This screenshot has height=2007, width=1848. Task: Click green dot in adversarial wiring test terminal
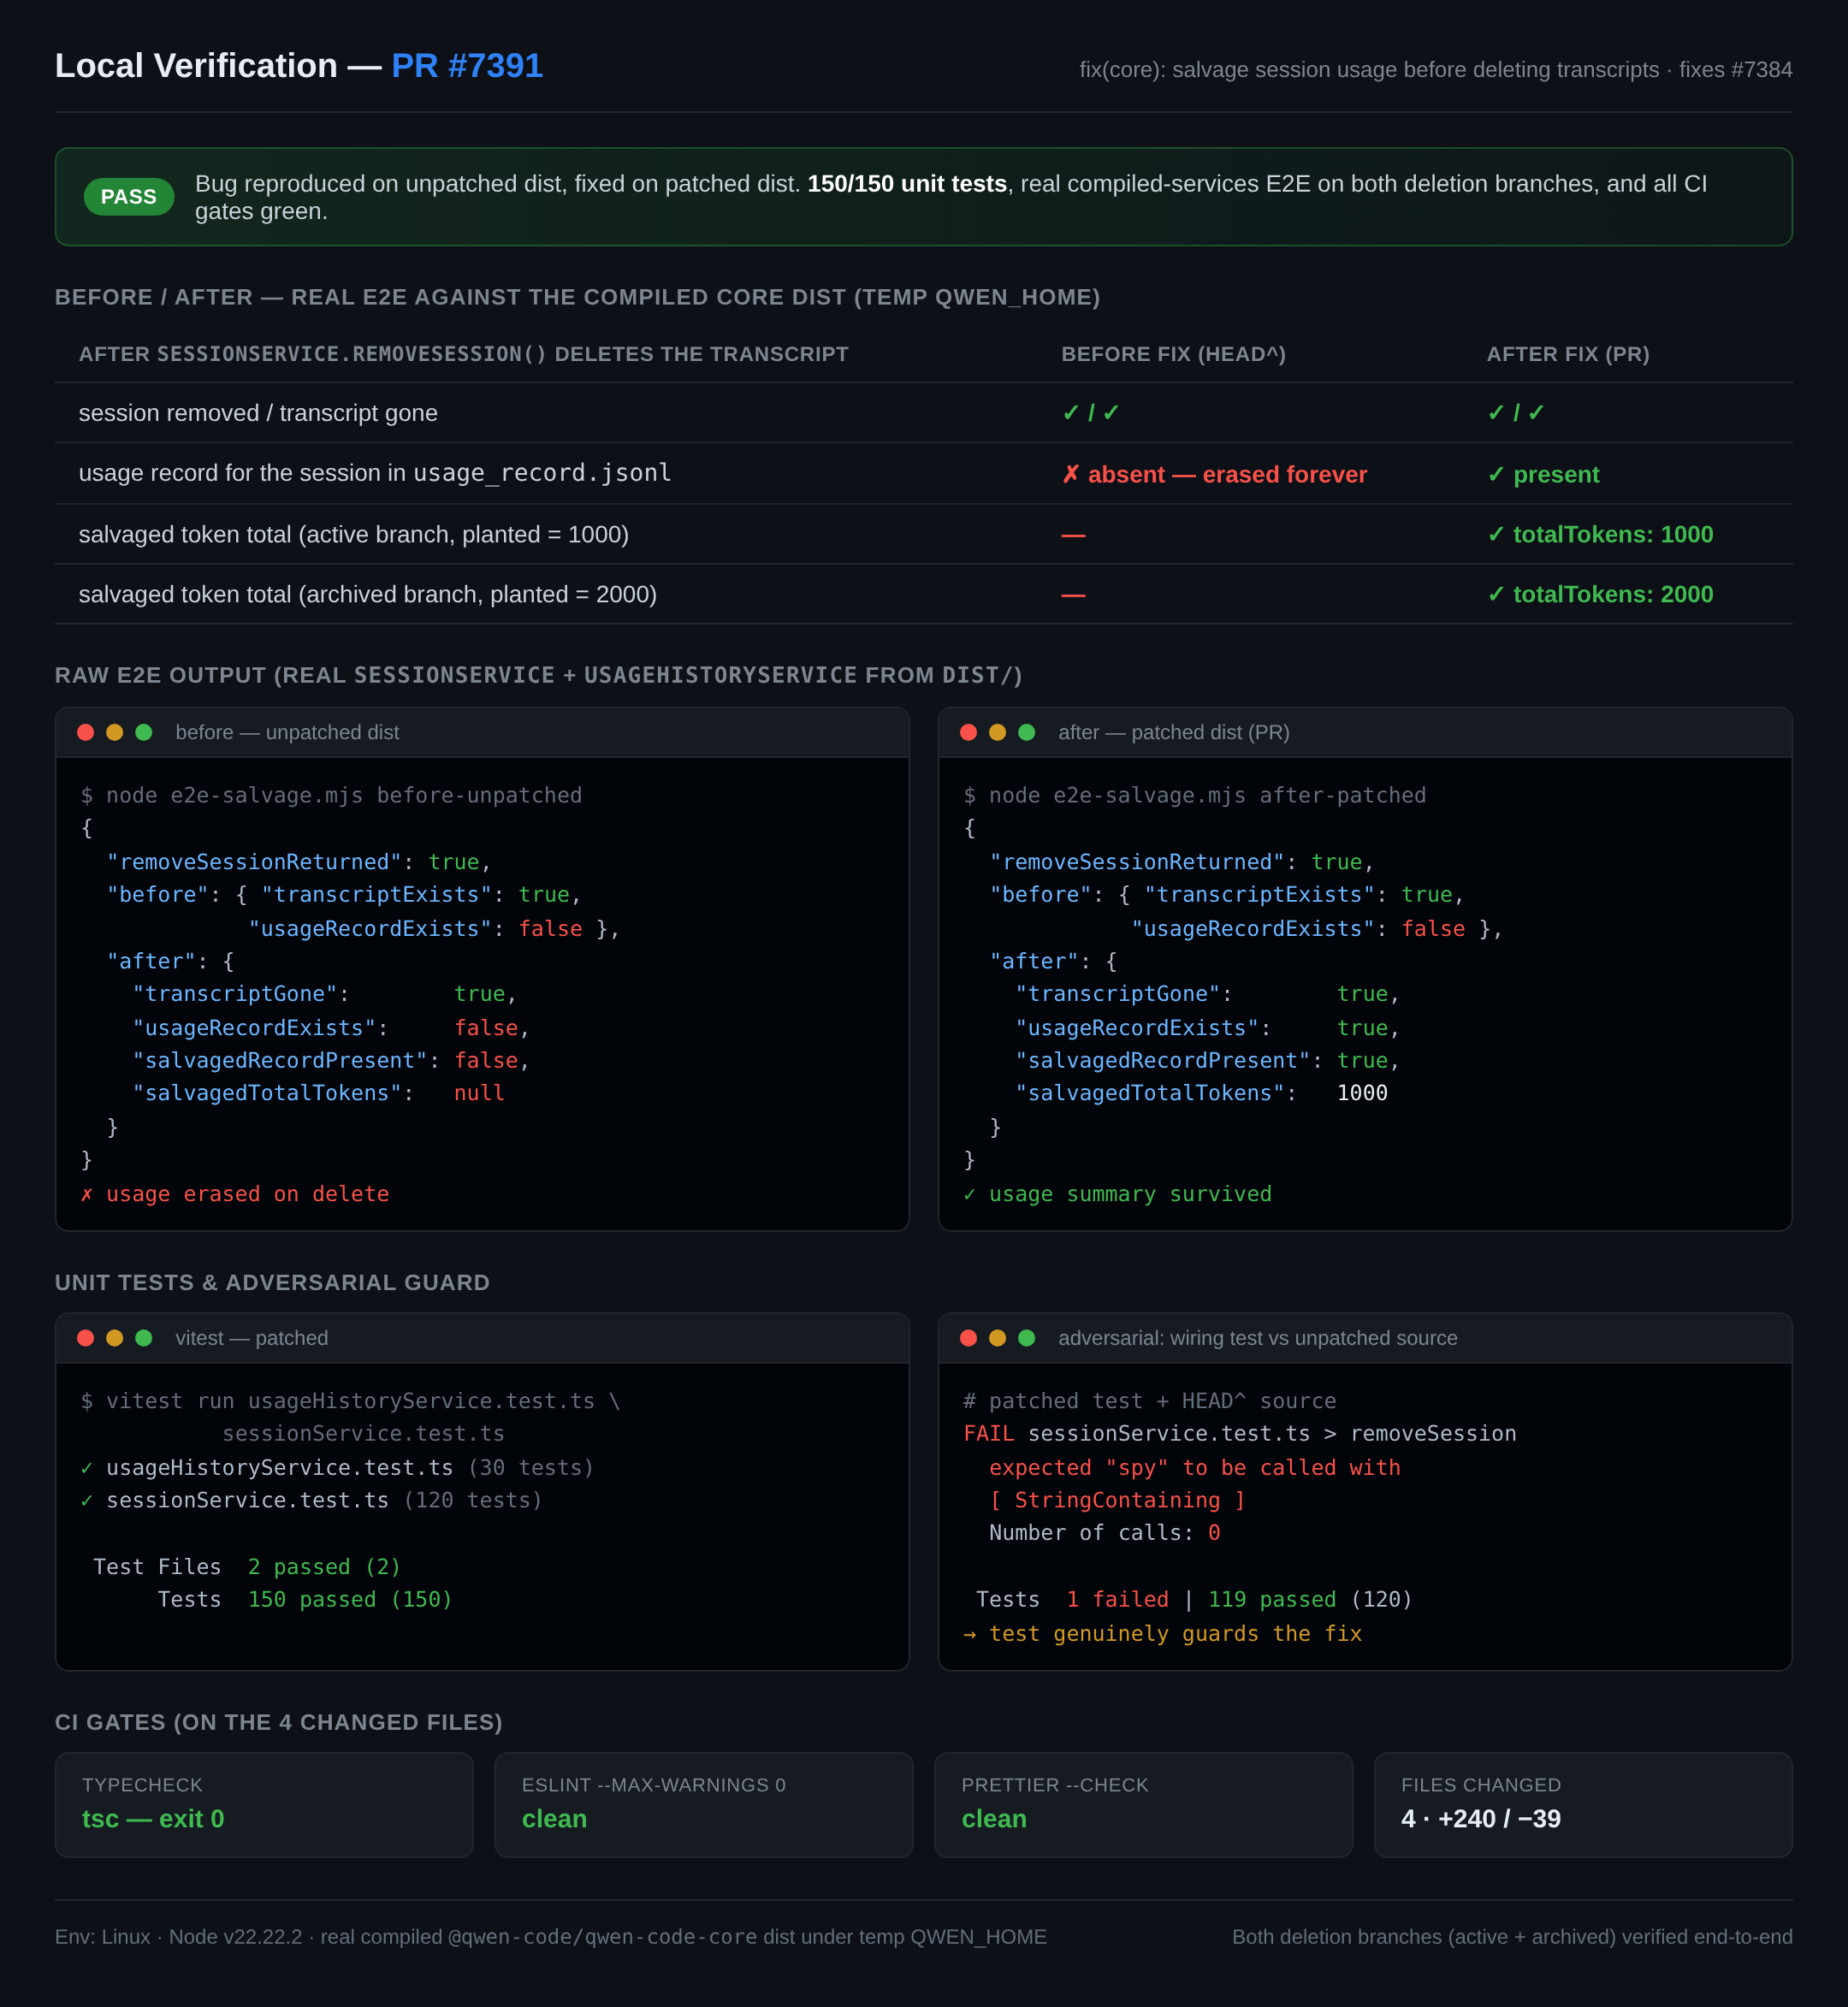click(x=1026, y=1338)
